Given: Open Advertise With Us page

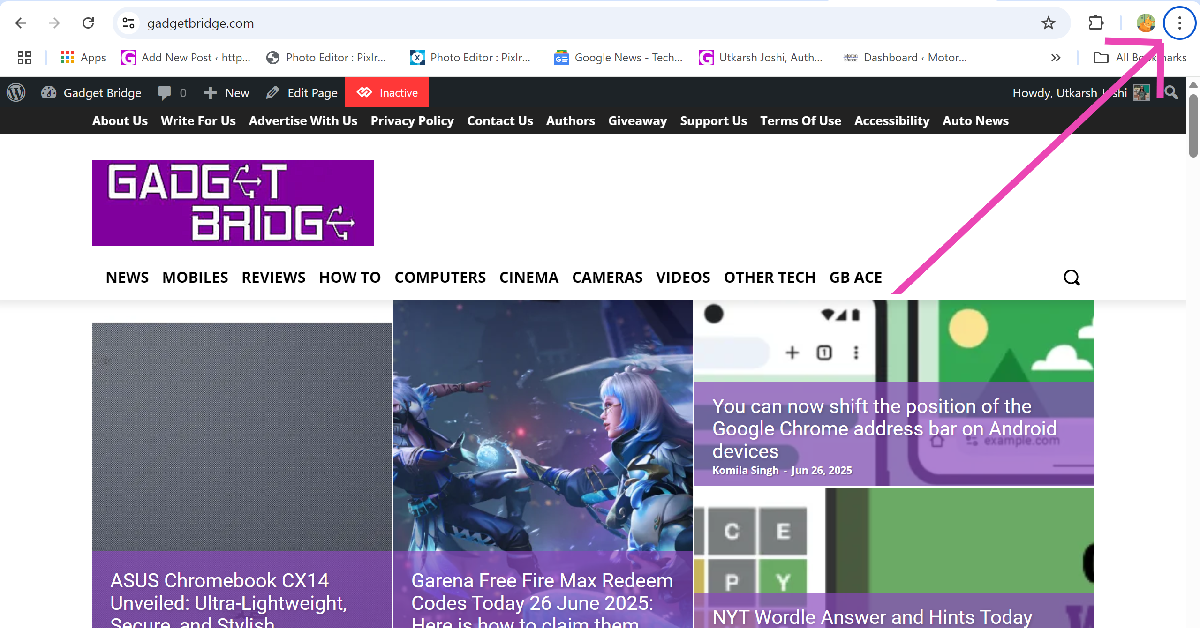Looking at the screenshot, I should (x=303, y=120).
